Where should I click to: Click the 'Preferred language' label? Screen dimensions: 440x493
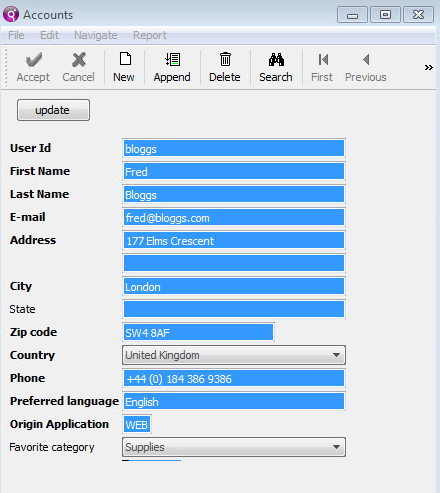coord(64,401)
